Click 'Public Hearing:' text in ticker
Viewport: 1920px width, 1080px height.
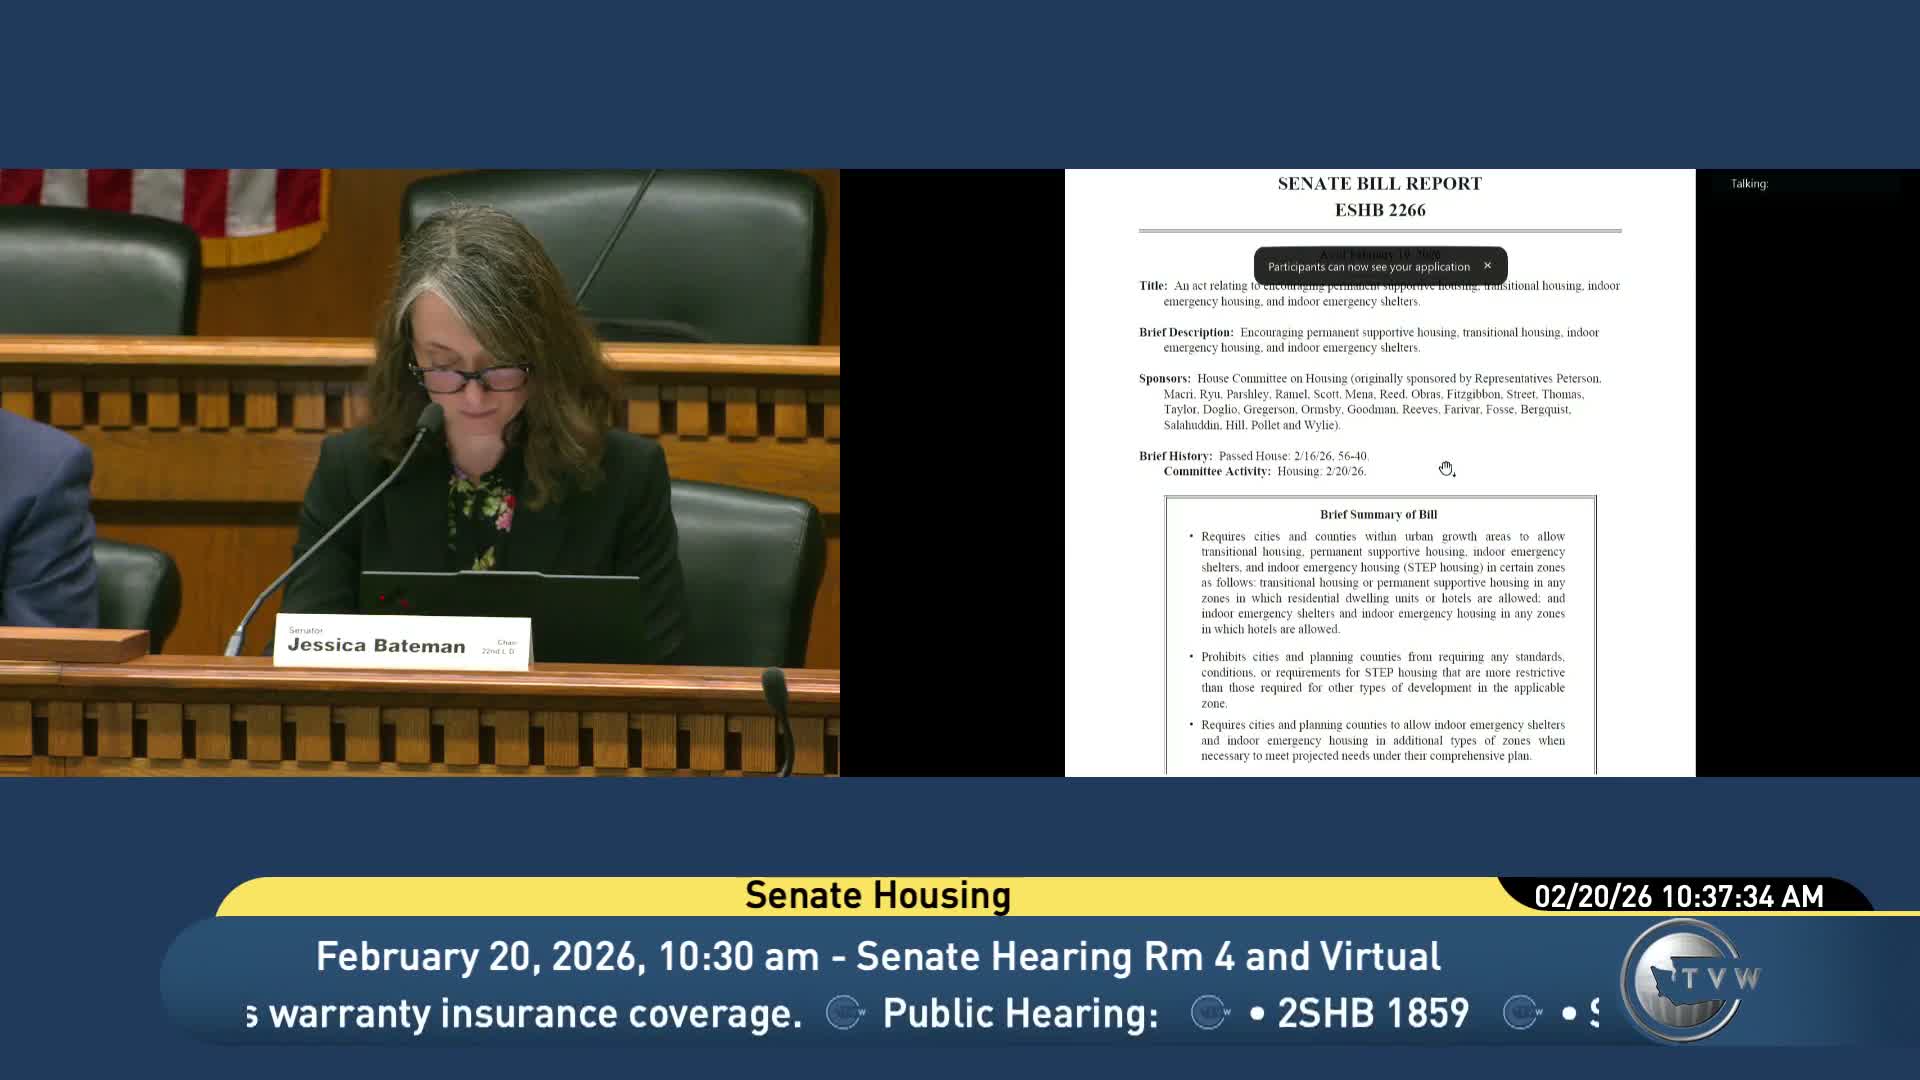tap(1020, 1013)
